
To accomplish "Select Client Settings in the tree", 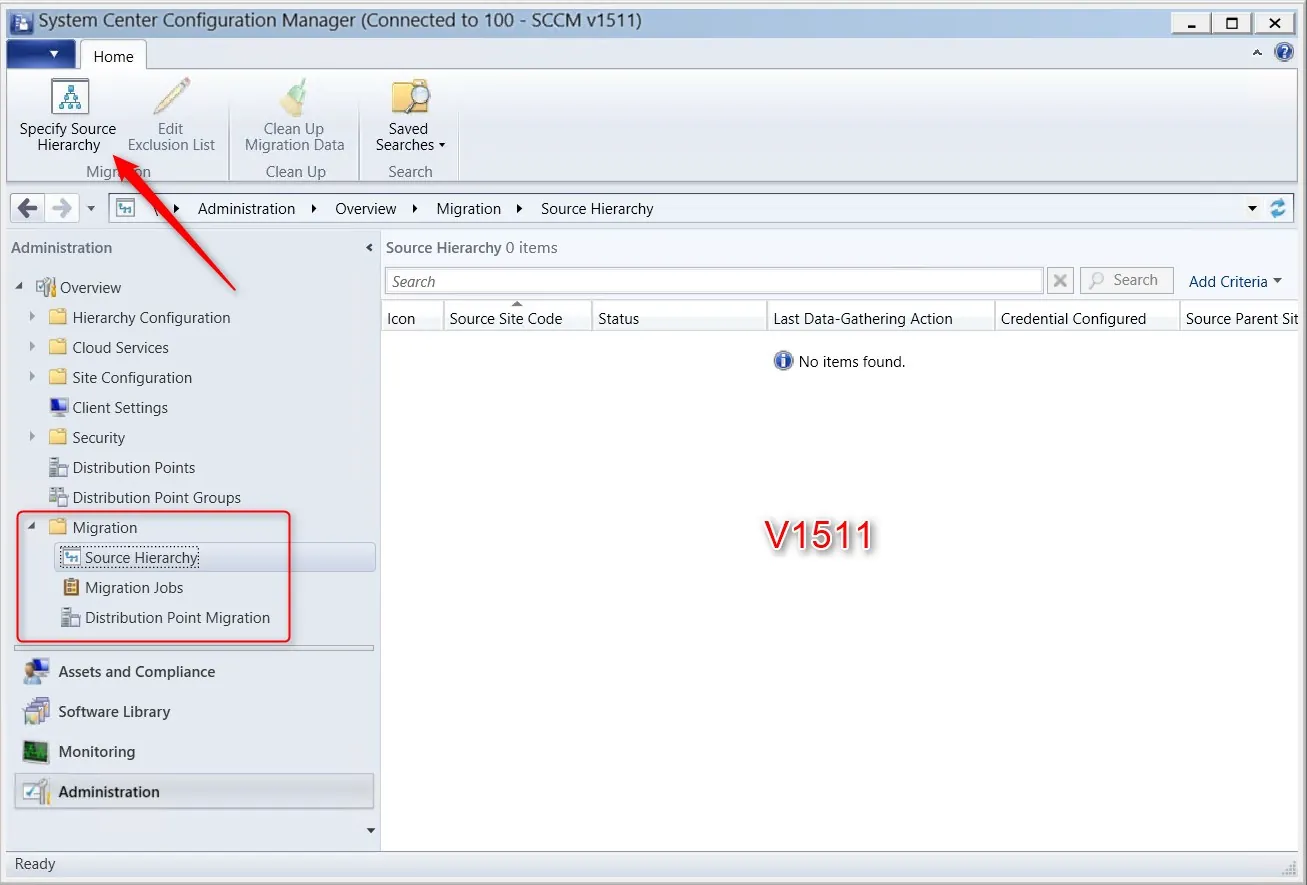I will coord(120,407).
